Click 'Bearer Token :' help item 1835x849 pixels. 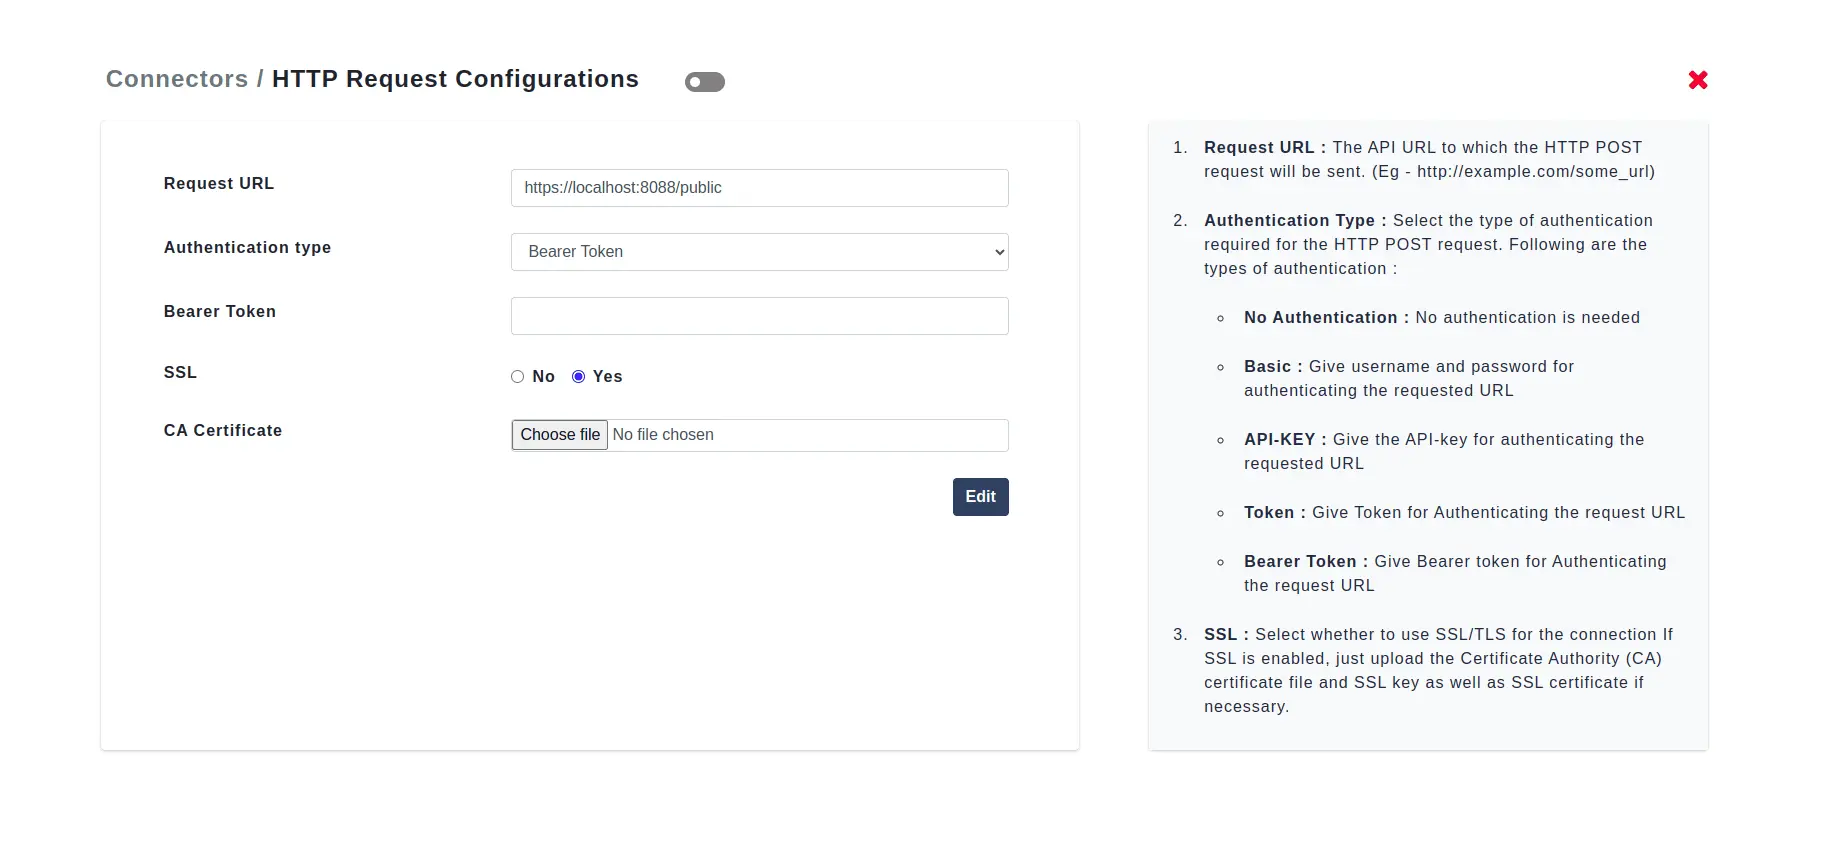click(1306, 562)
